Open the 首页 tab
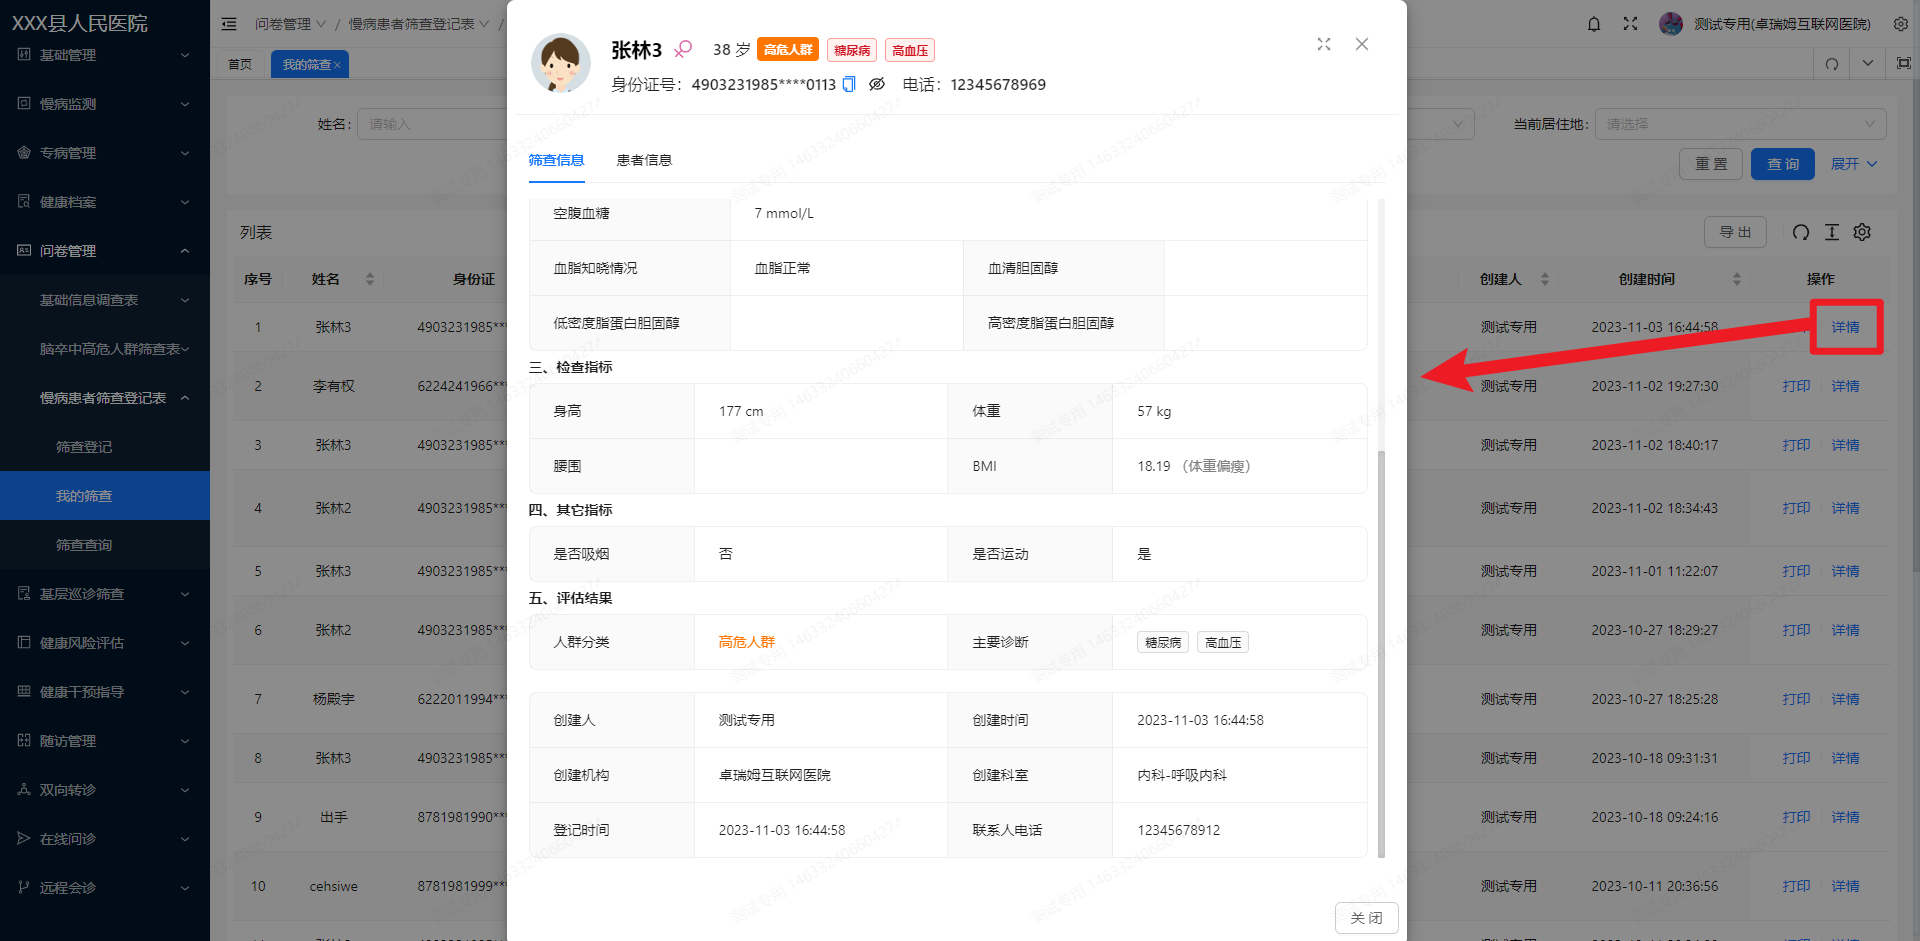Image resolution: width=1920 pixels, height=941 pixels. tap(240, 63)
